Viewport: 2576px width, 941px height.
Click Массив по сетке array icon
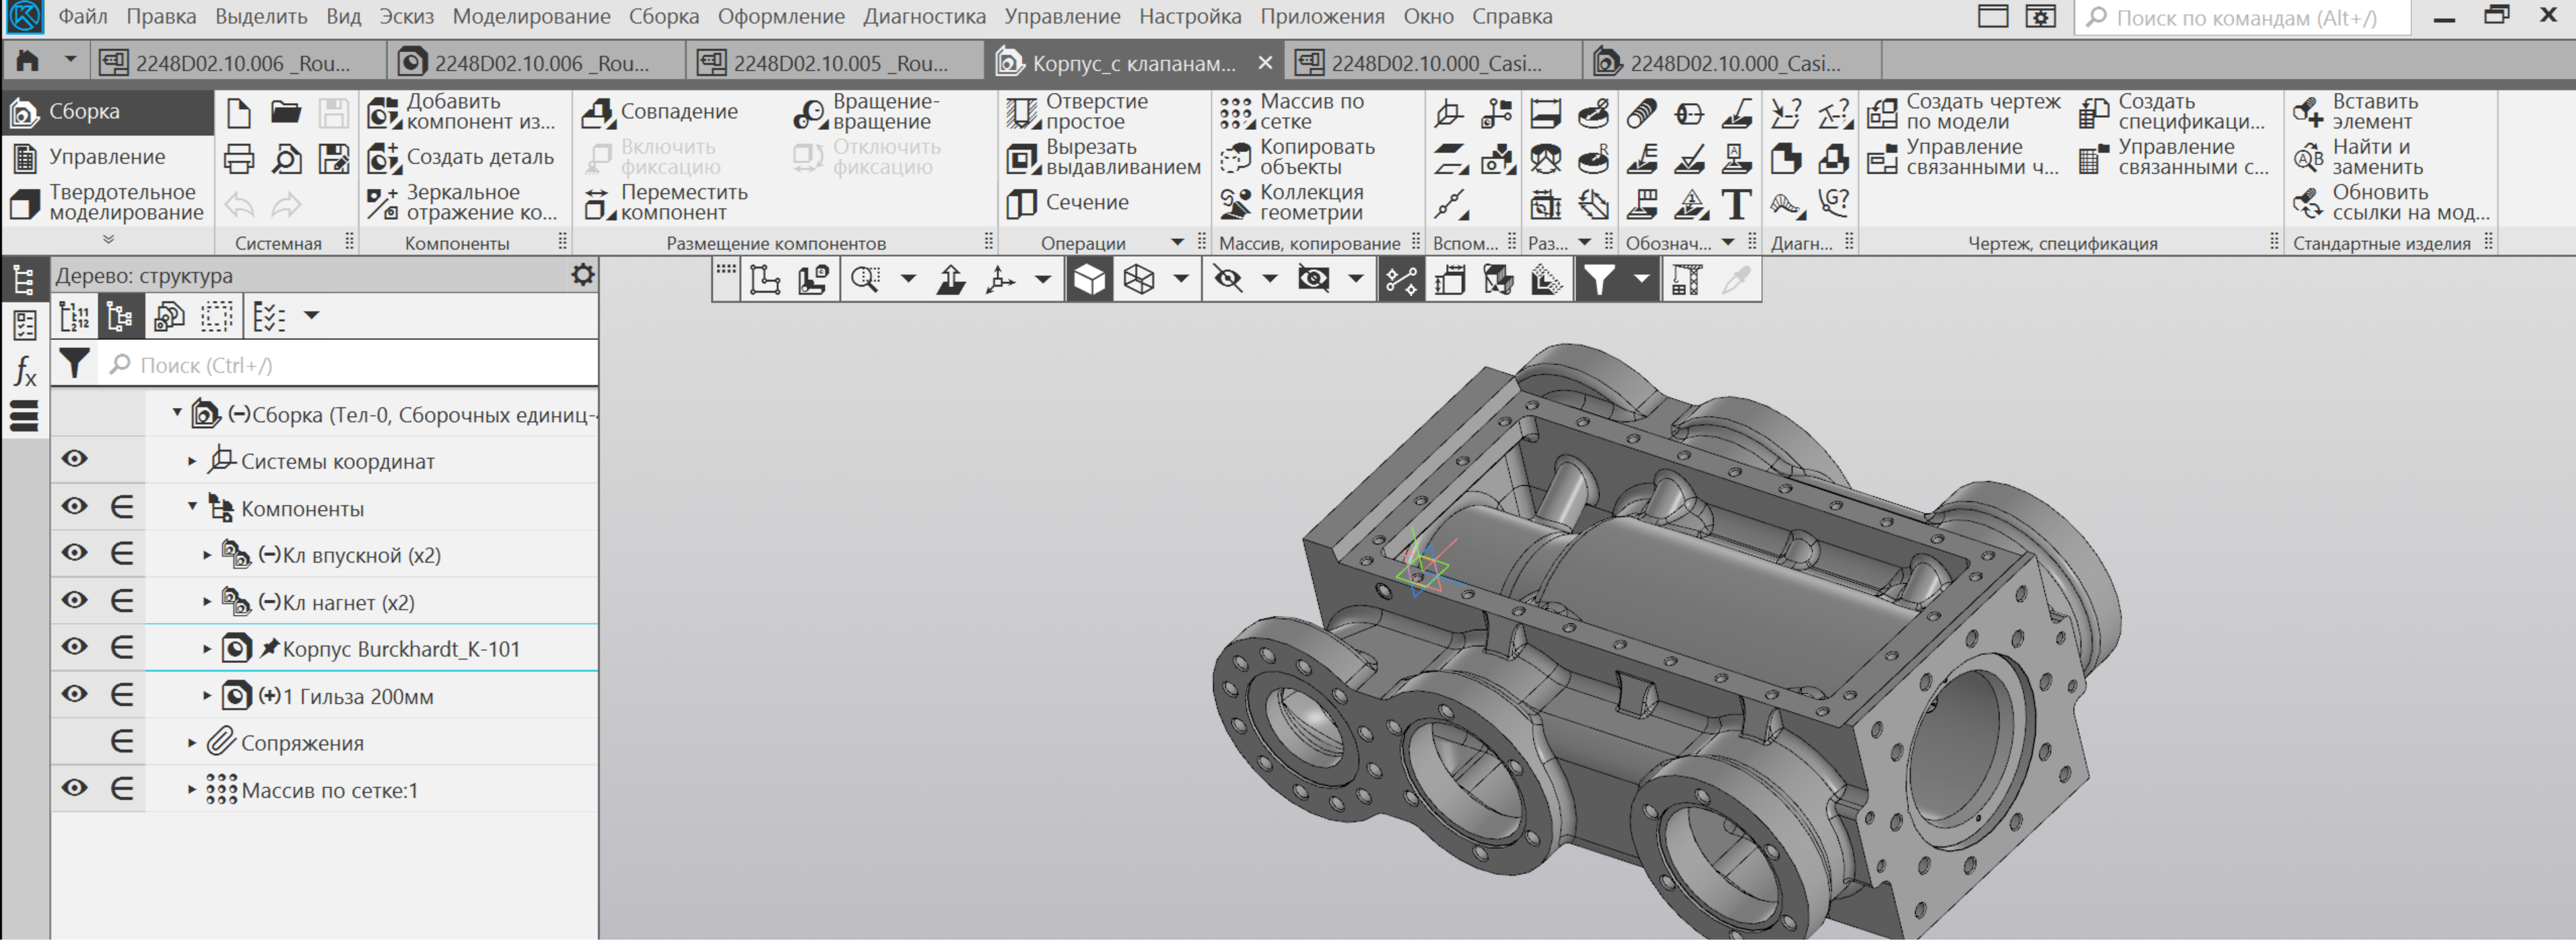tap(1236, 112)
